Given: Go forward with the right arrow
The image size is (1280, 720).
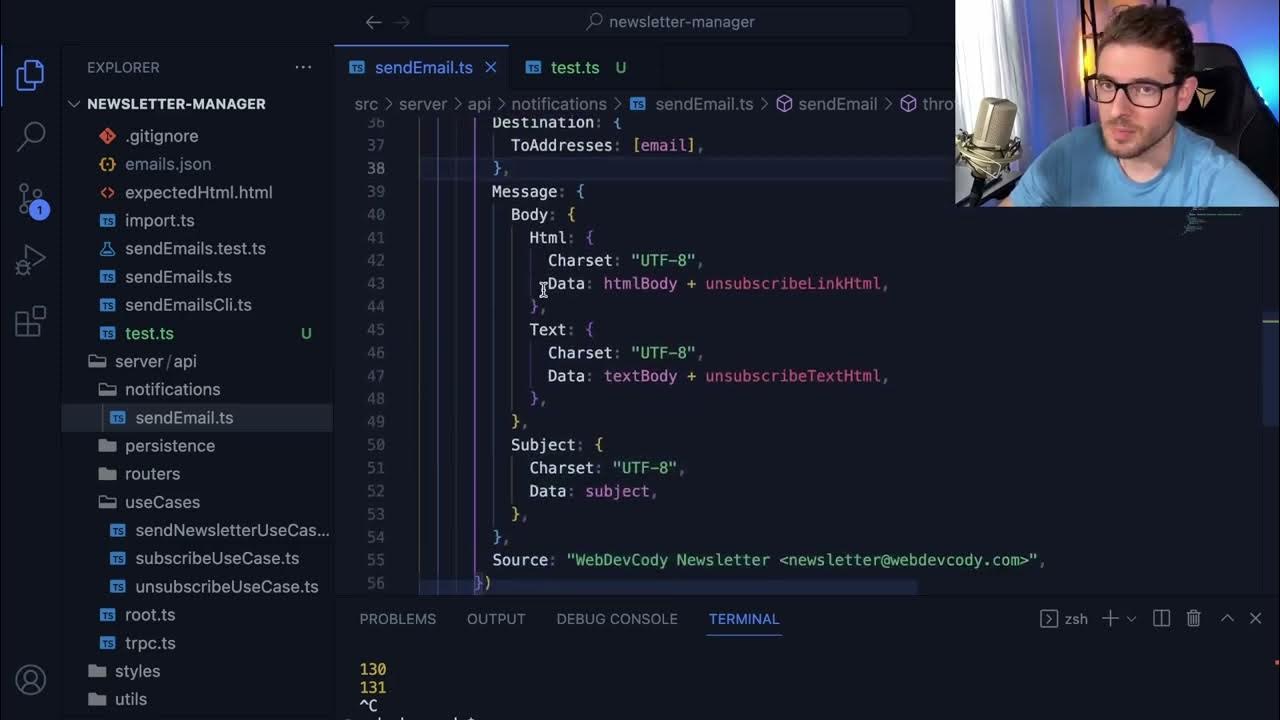Looking at the screenshot, I should click(403, 22).
